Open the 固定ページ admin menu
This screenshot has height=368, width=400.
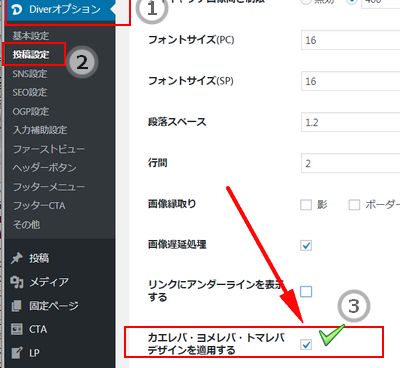54,306
